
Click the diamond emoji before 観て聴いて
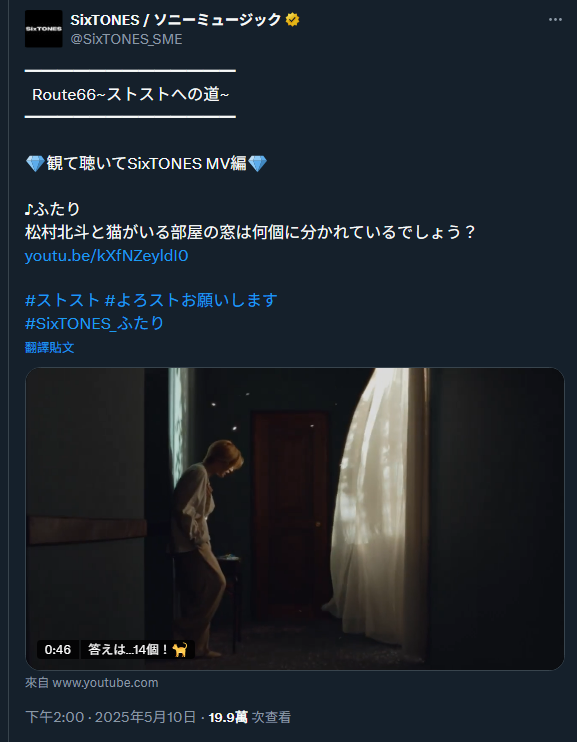pos(35,164)
